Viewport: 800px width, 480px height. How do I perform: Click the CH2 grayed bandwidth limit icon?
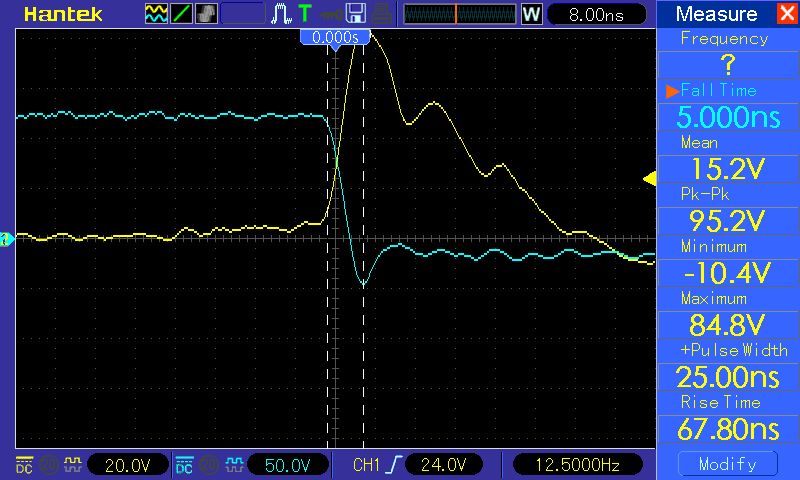(x=209, y=465)
